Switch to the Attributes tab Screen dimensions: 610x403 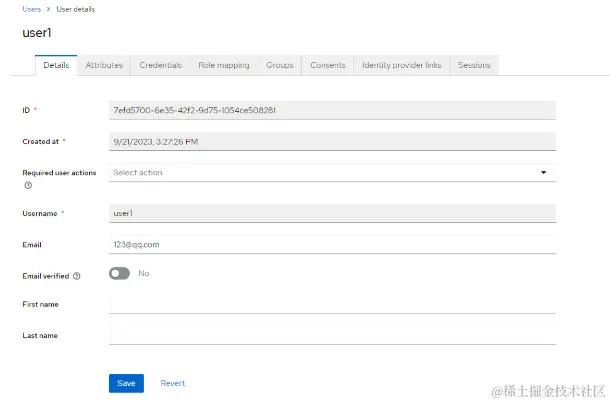104,65
